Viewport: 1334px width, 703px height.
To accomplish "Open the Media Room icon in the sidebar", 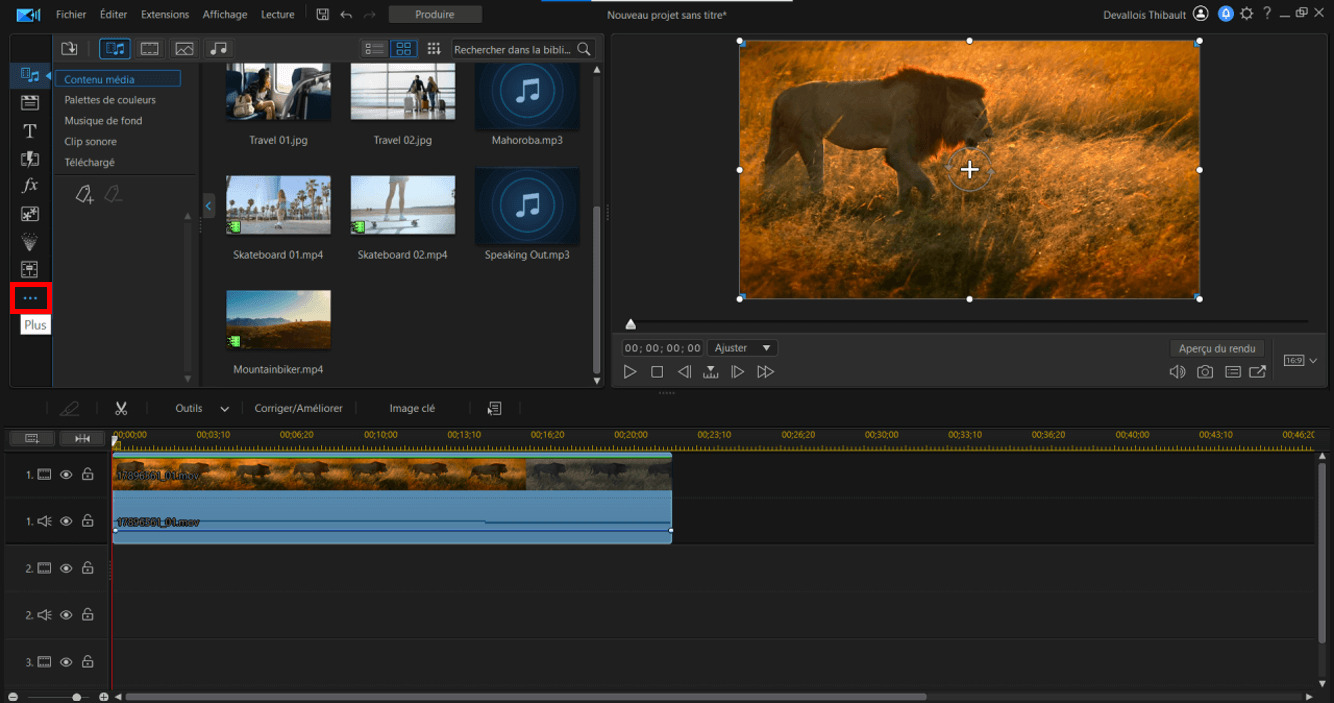I will [30, 75].
